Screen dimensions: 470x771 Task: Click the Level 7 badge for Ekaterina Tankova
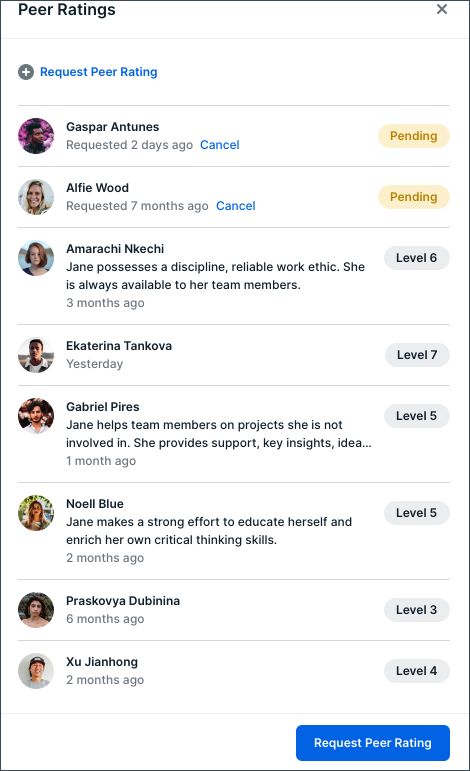click(x=417, y=355)
